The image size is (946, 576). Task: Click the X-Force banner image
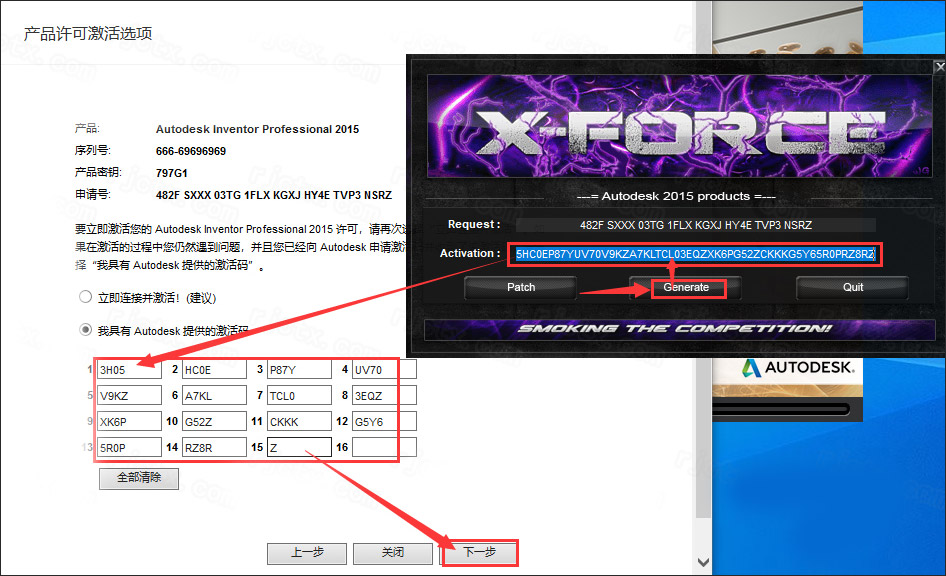679,126
